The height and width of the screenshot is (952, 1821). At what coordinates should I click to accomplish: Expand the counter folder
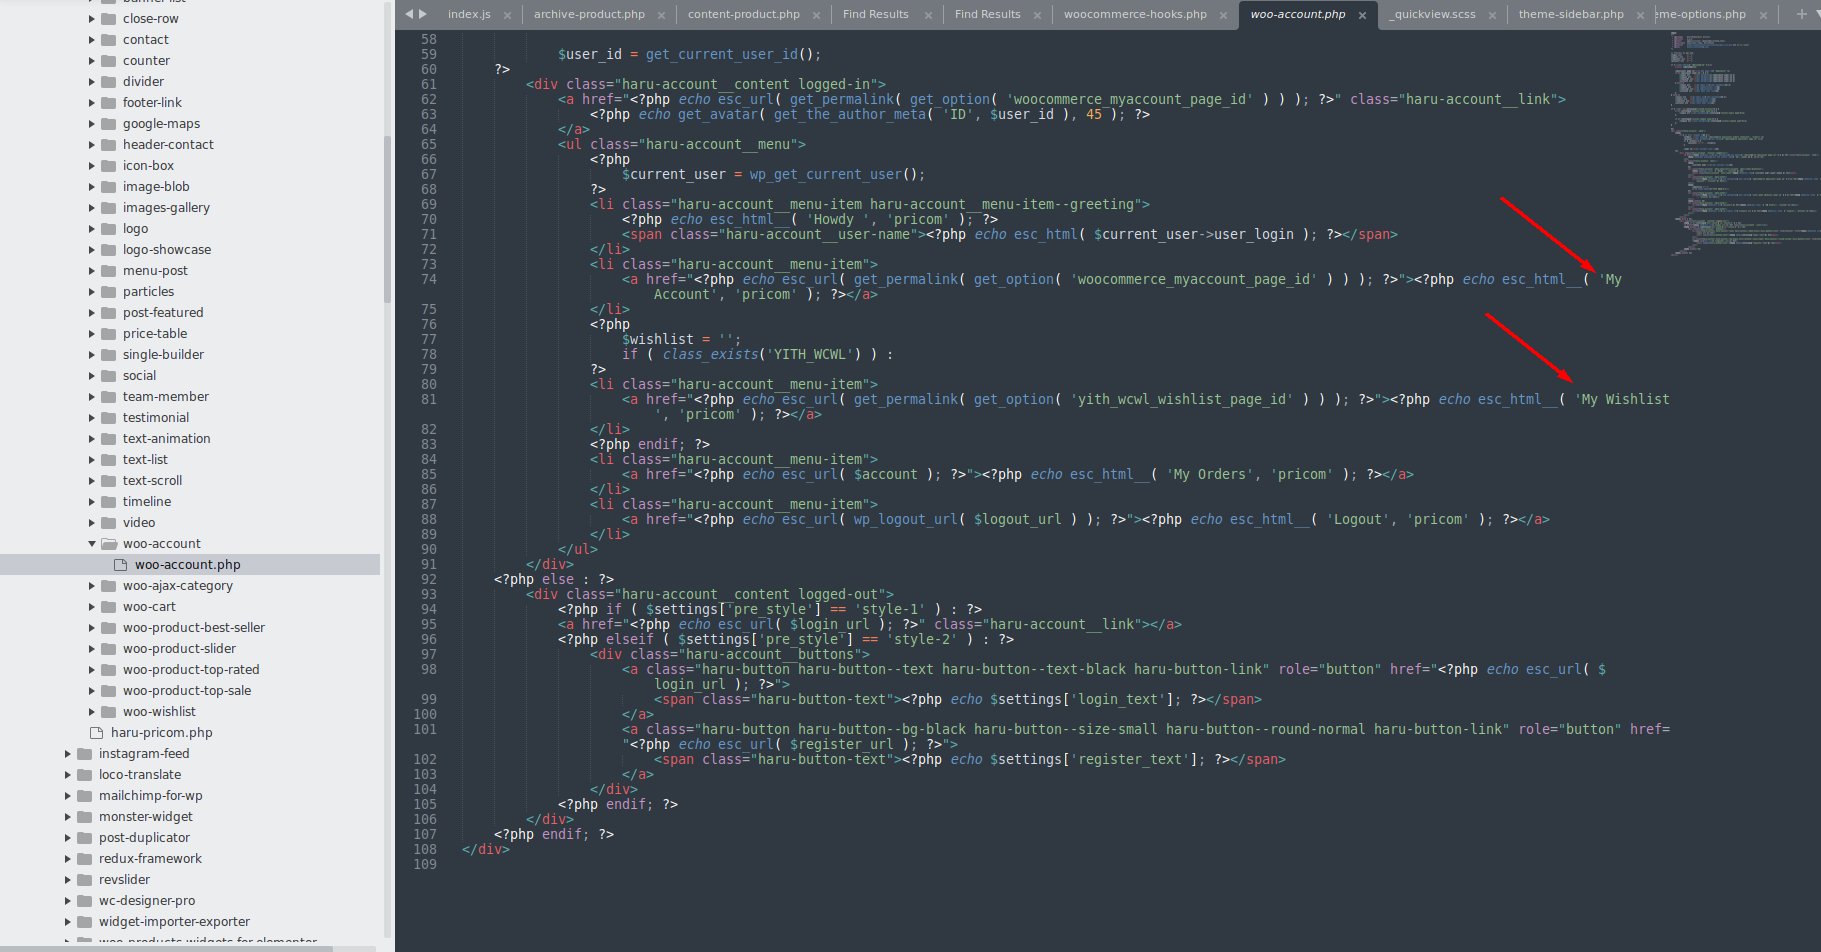tap(92, 60)
